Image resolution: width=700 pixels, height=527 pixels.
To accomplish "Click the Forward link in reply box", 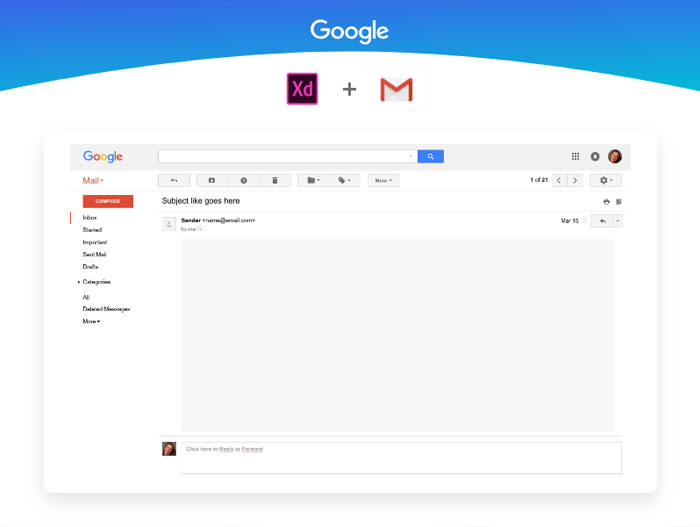I will 252,449.
